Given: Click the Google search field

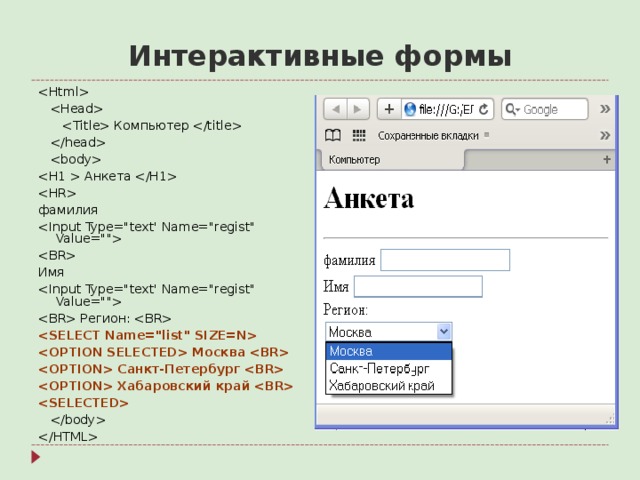Looking at the screenshot, I should (x=544, y=109).
